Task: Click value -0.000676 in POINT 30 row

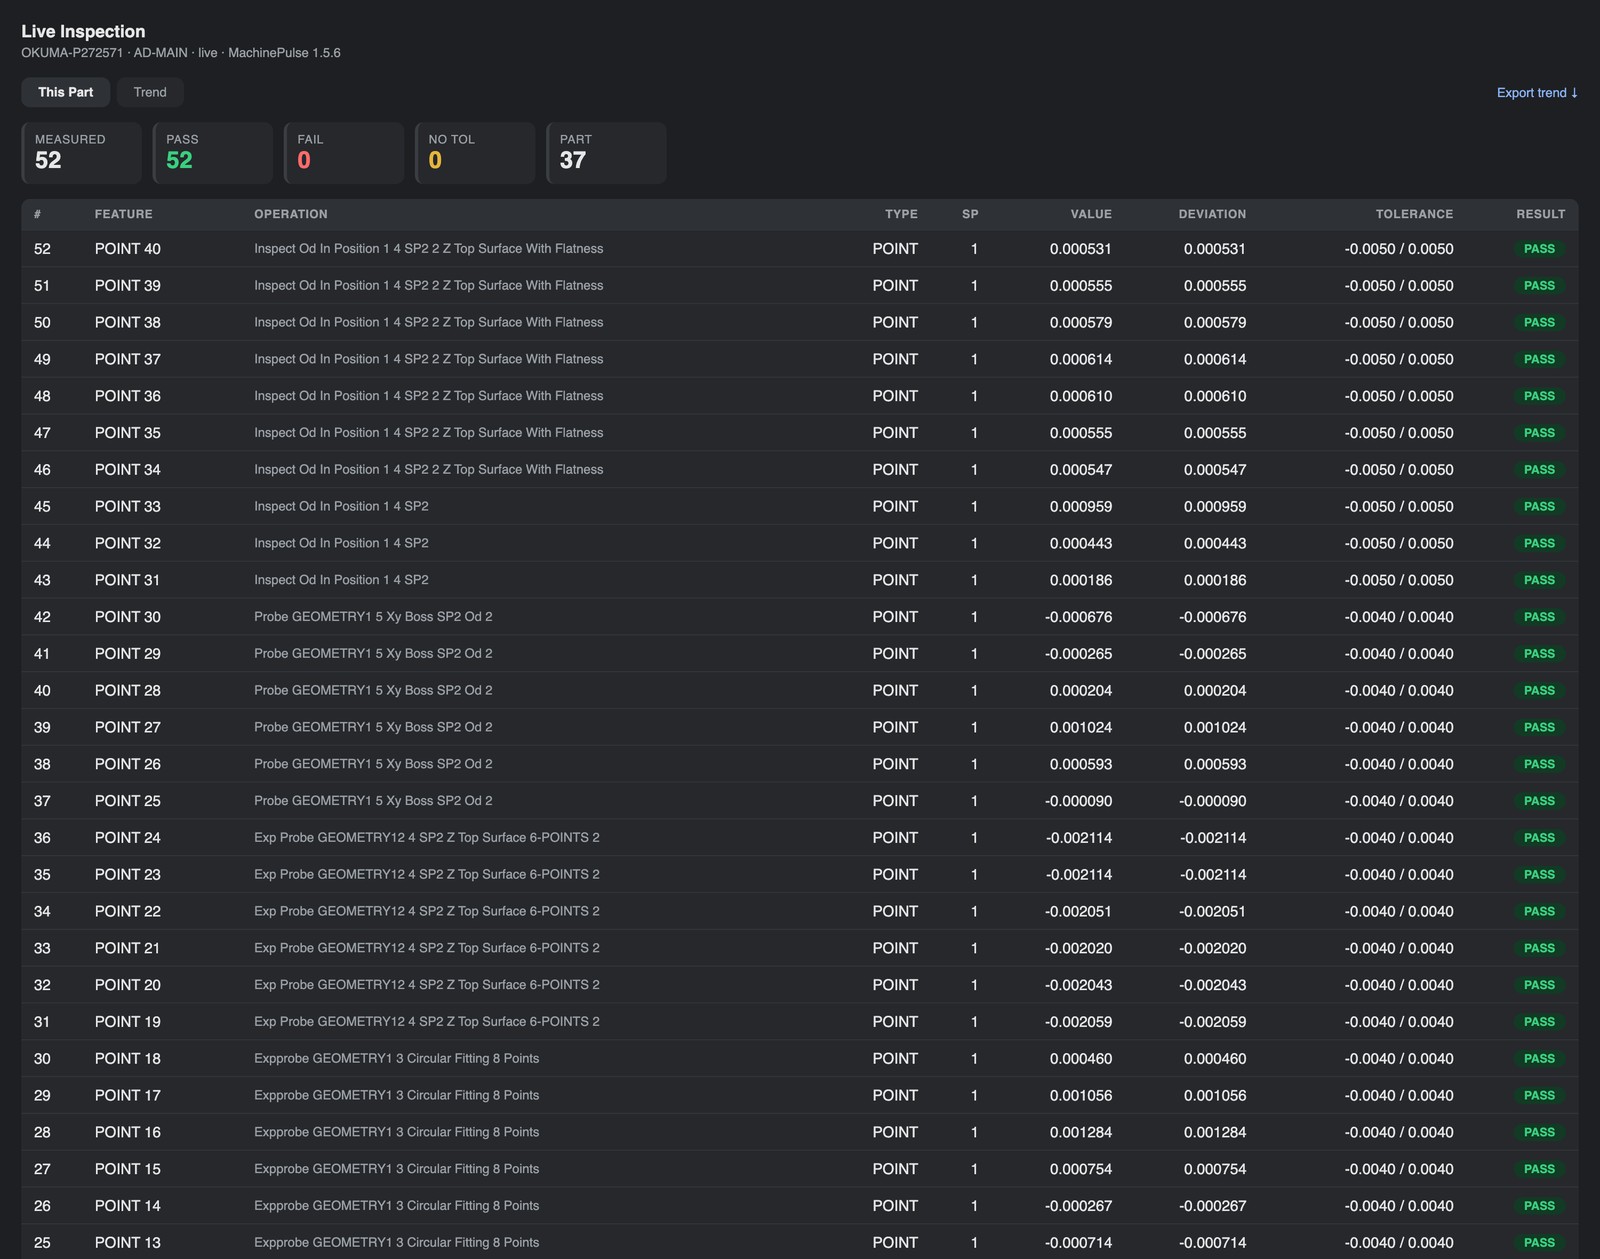Action: pyautogui.click(x=1078, y=617)
